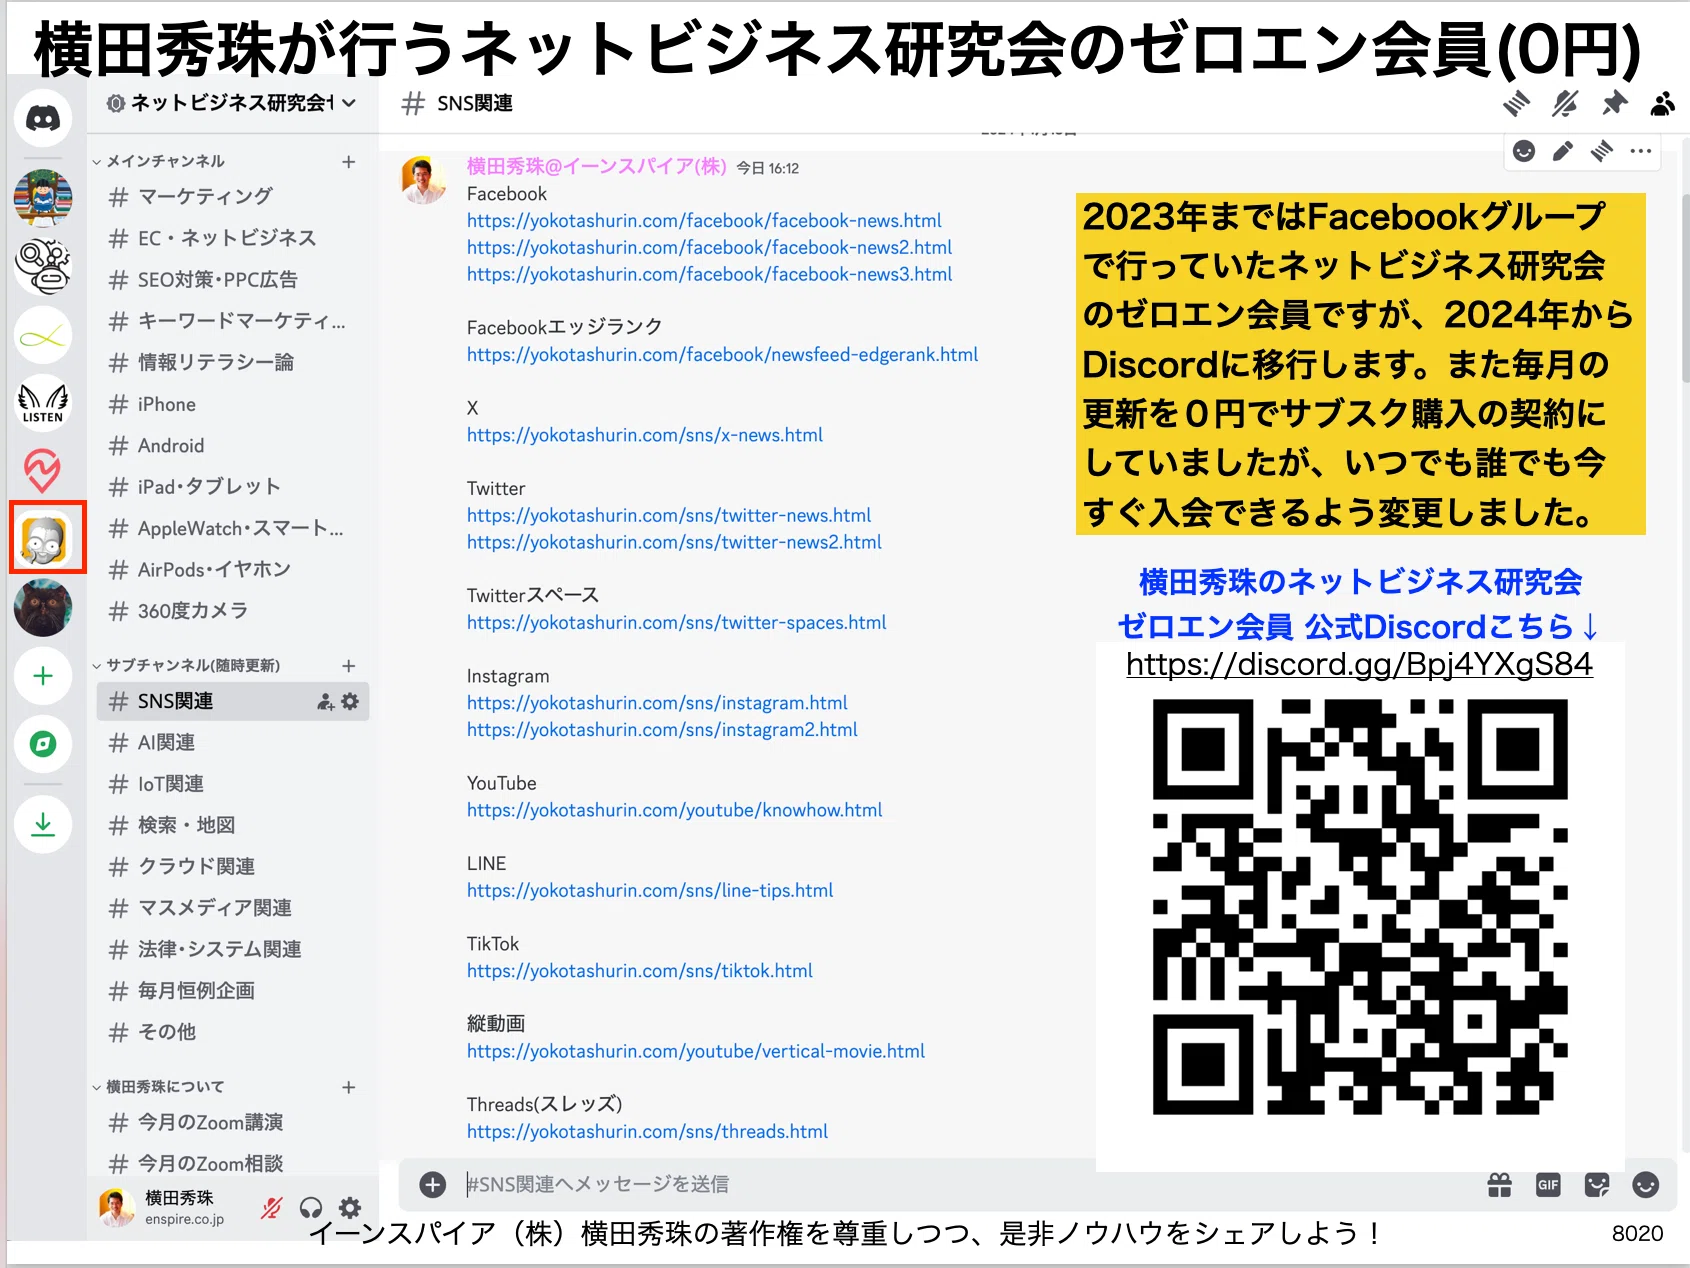The image size is (1690, 1268).
Task: Open the facebook-news.html link
Action: coord(704,220)
